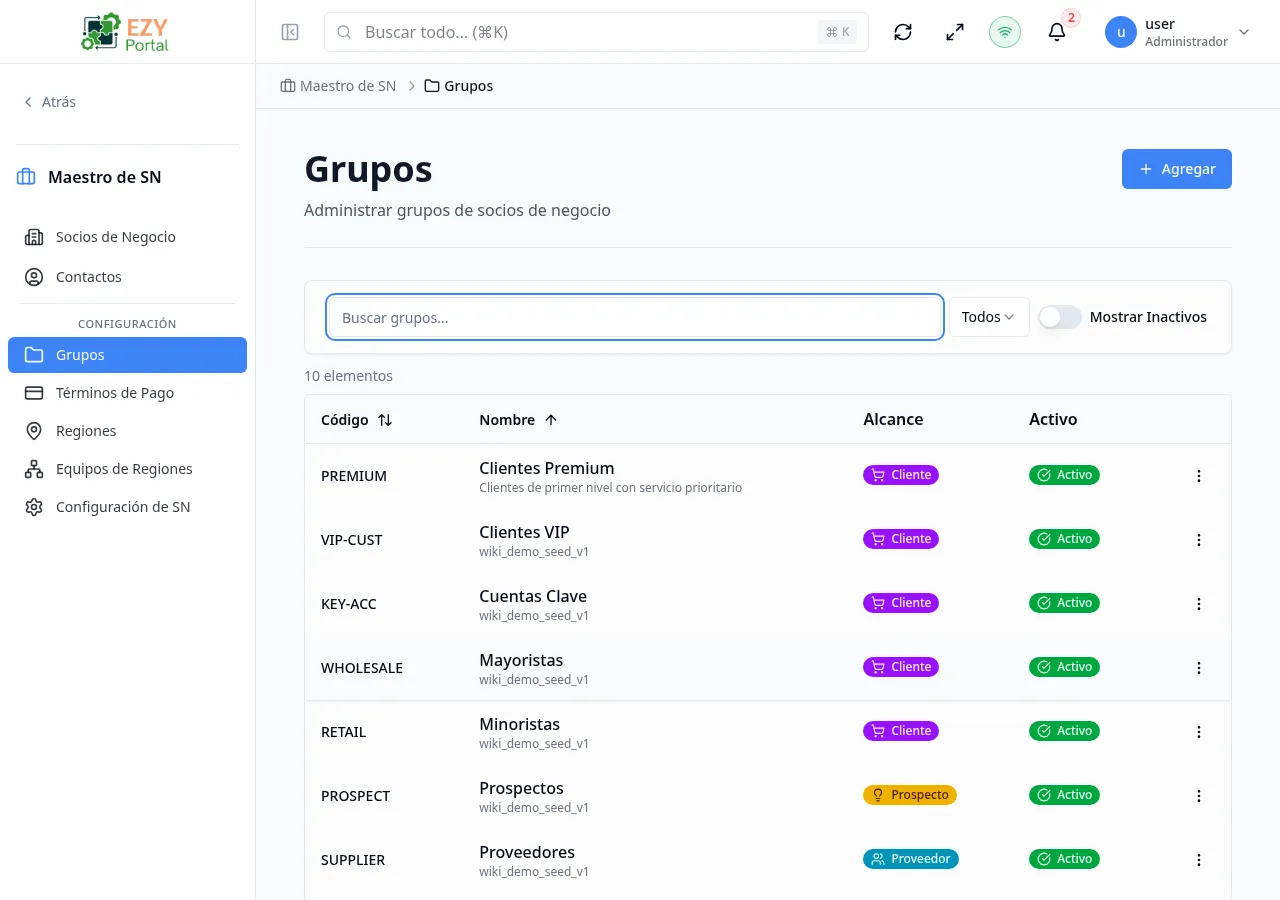
Task: Toggle fullscreen with the expand arrows icon
Action: tap(955, 32)
